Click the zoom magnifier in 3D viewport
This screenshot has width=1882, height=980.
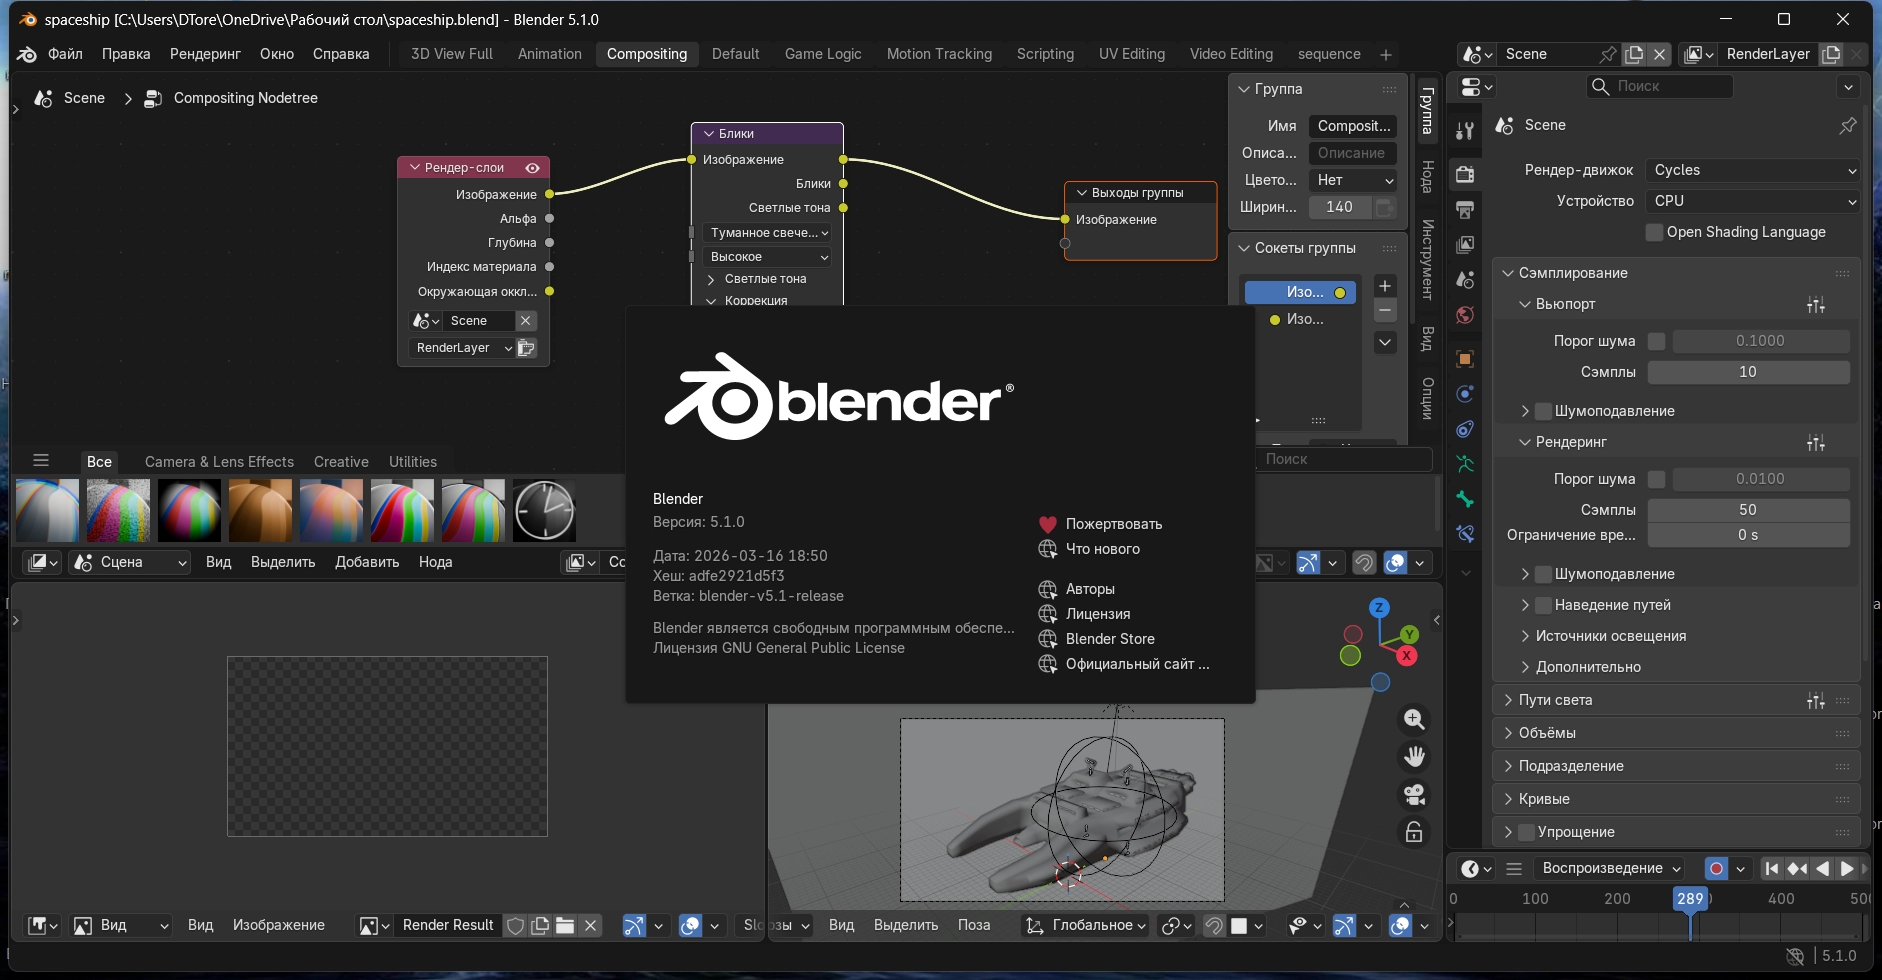(1414, 719)
